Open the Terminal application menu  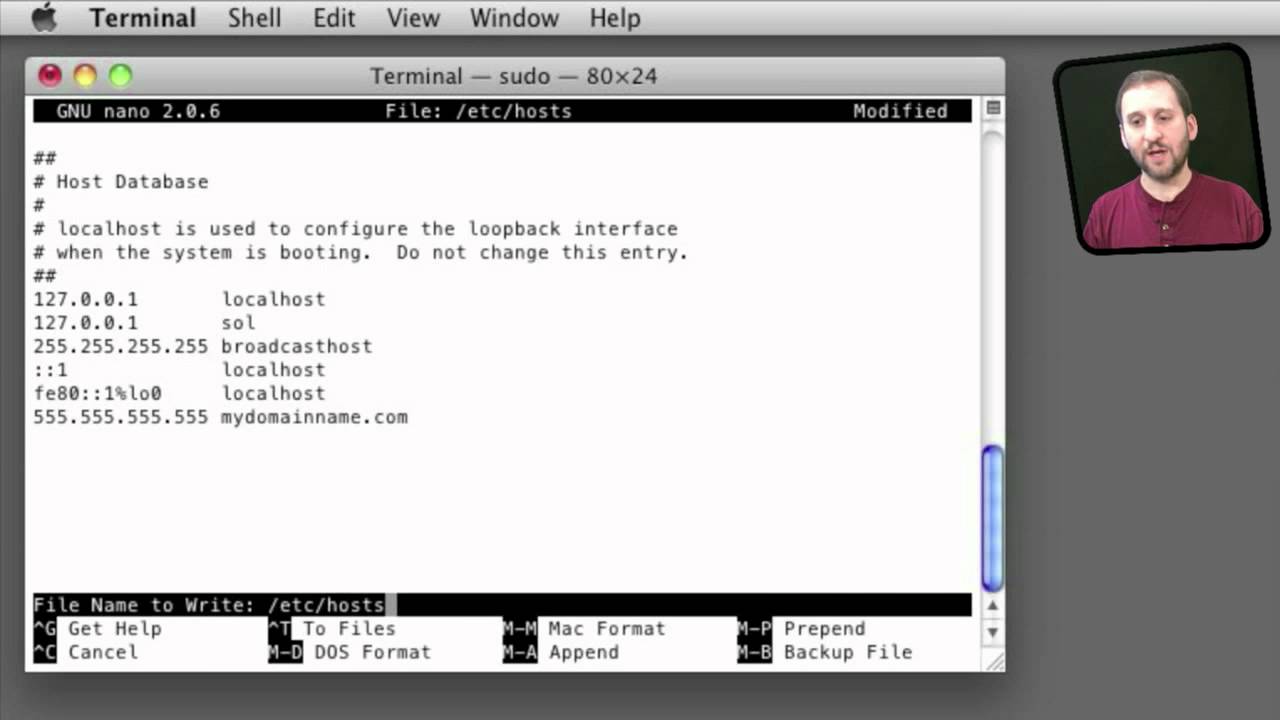tap(142, 18)
